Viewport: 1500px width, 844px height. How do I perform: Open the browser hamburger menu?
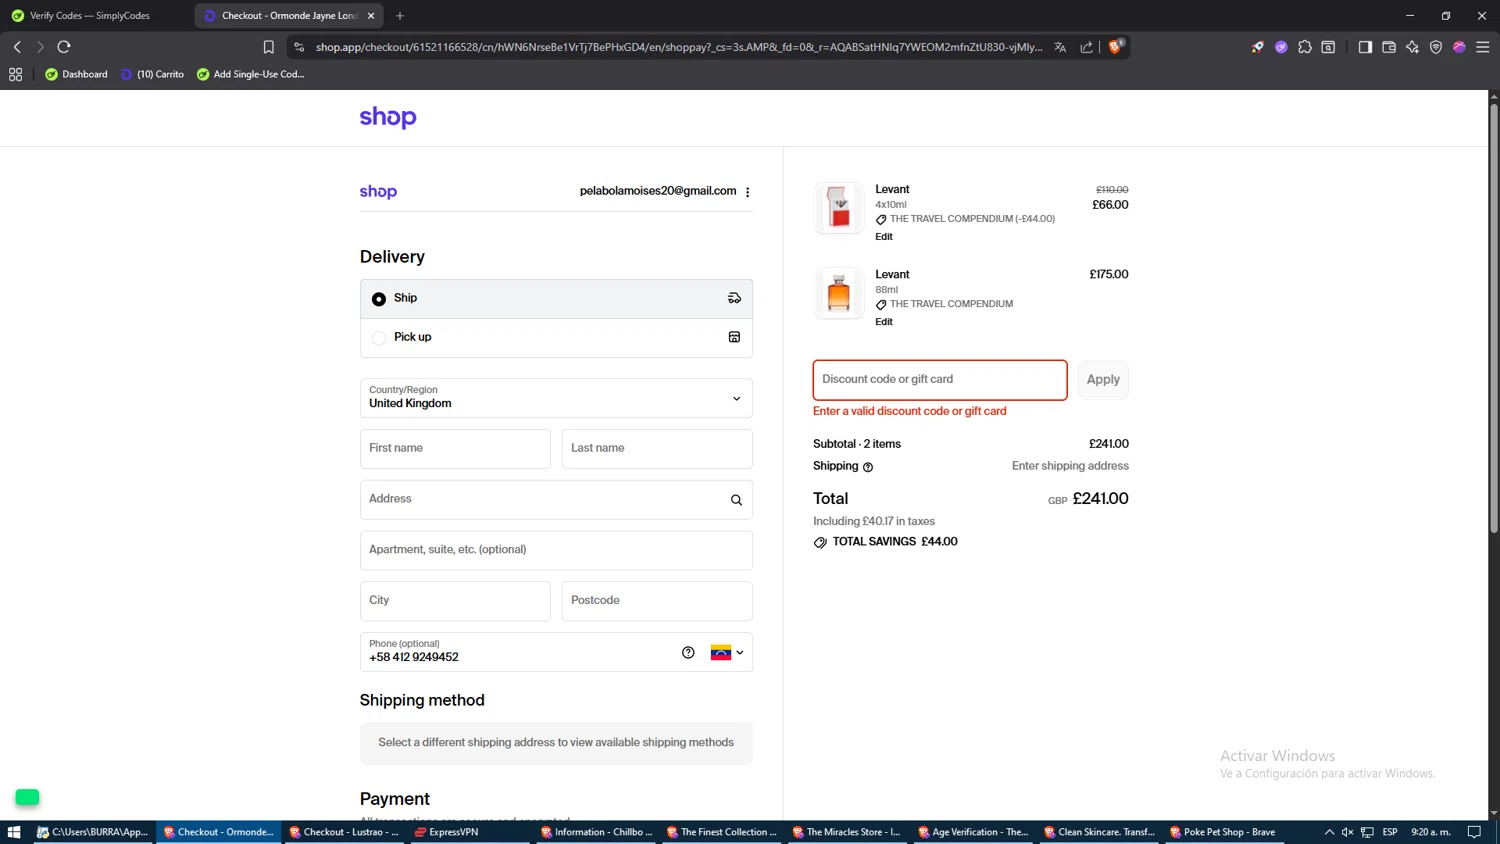pyautogui.click(x=1483, y=47)
